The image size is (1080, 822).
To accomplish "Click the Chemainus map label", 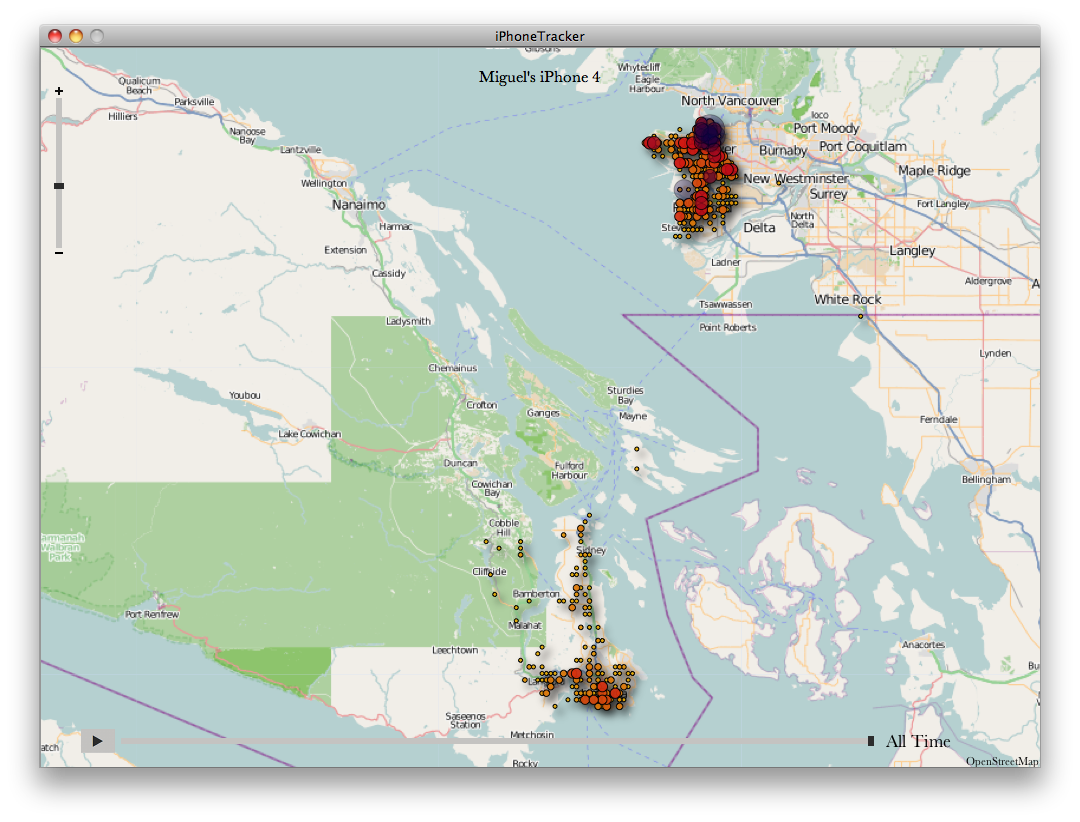I will 453,368.
